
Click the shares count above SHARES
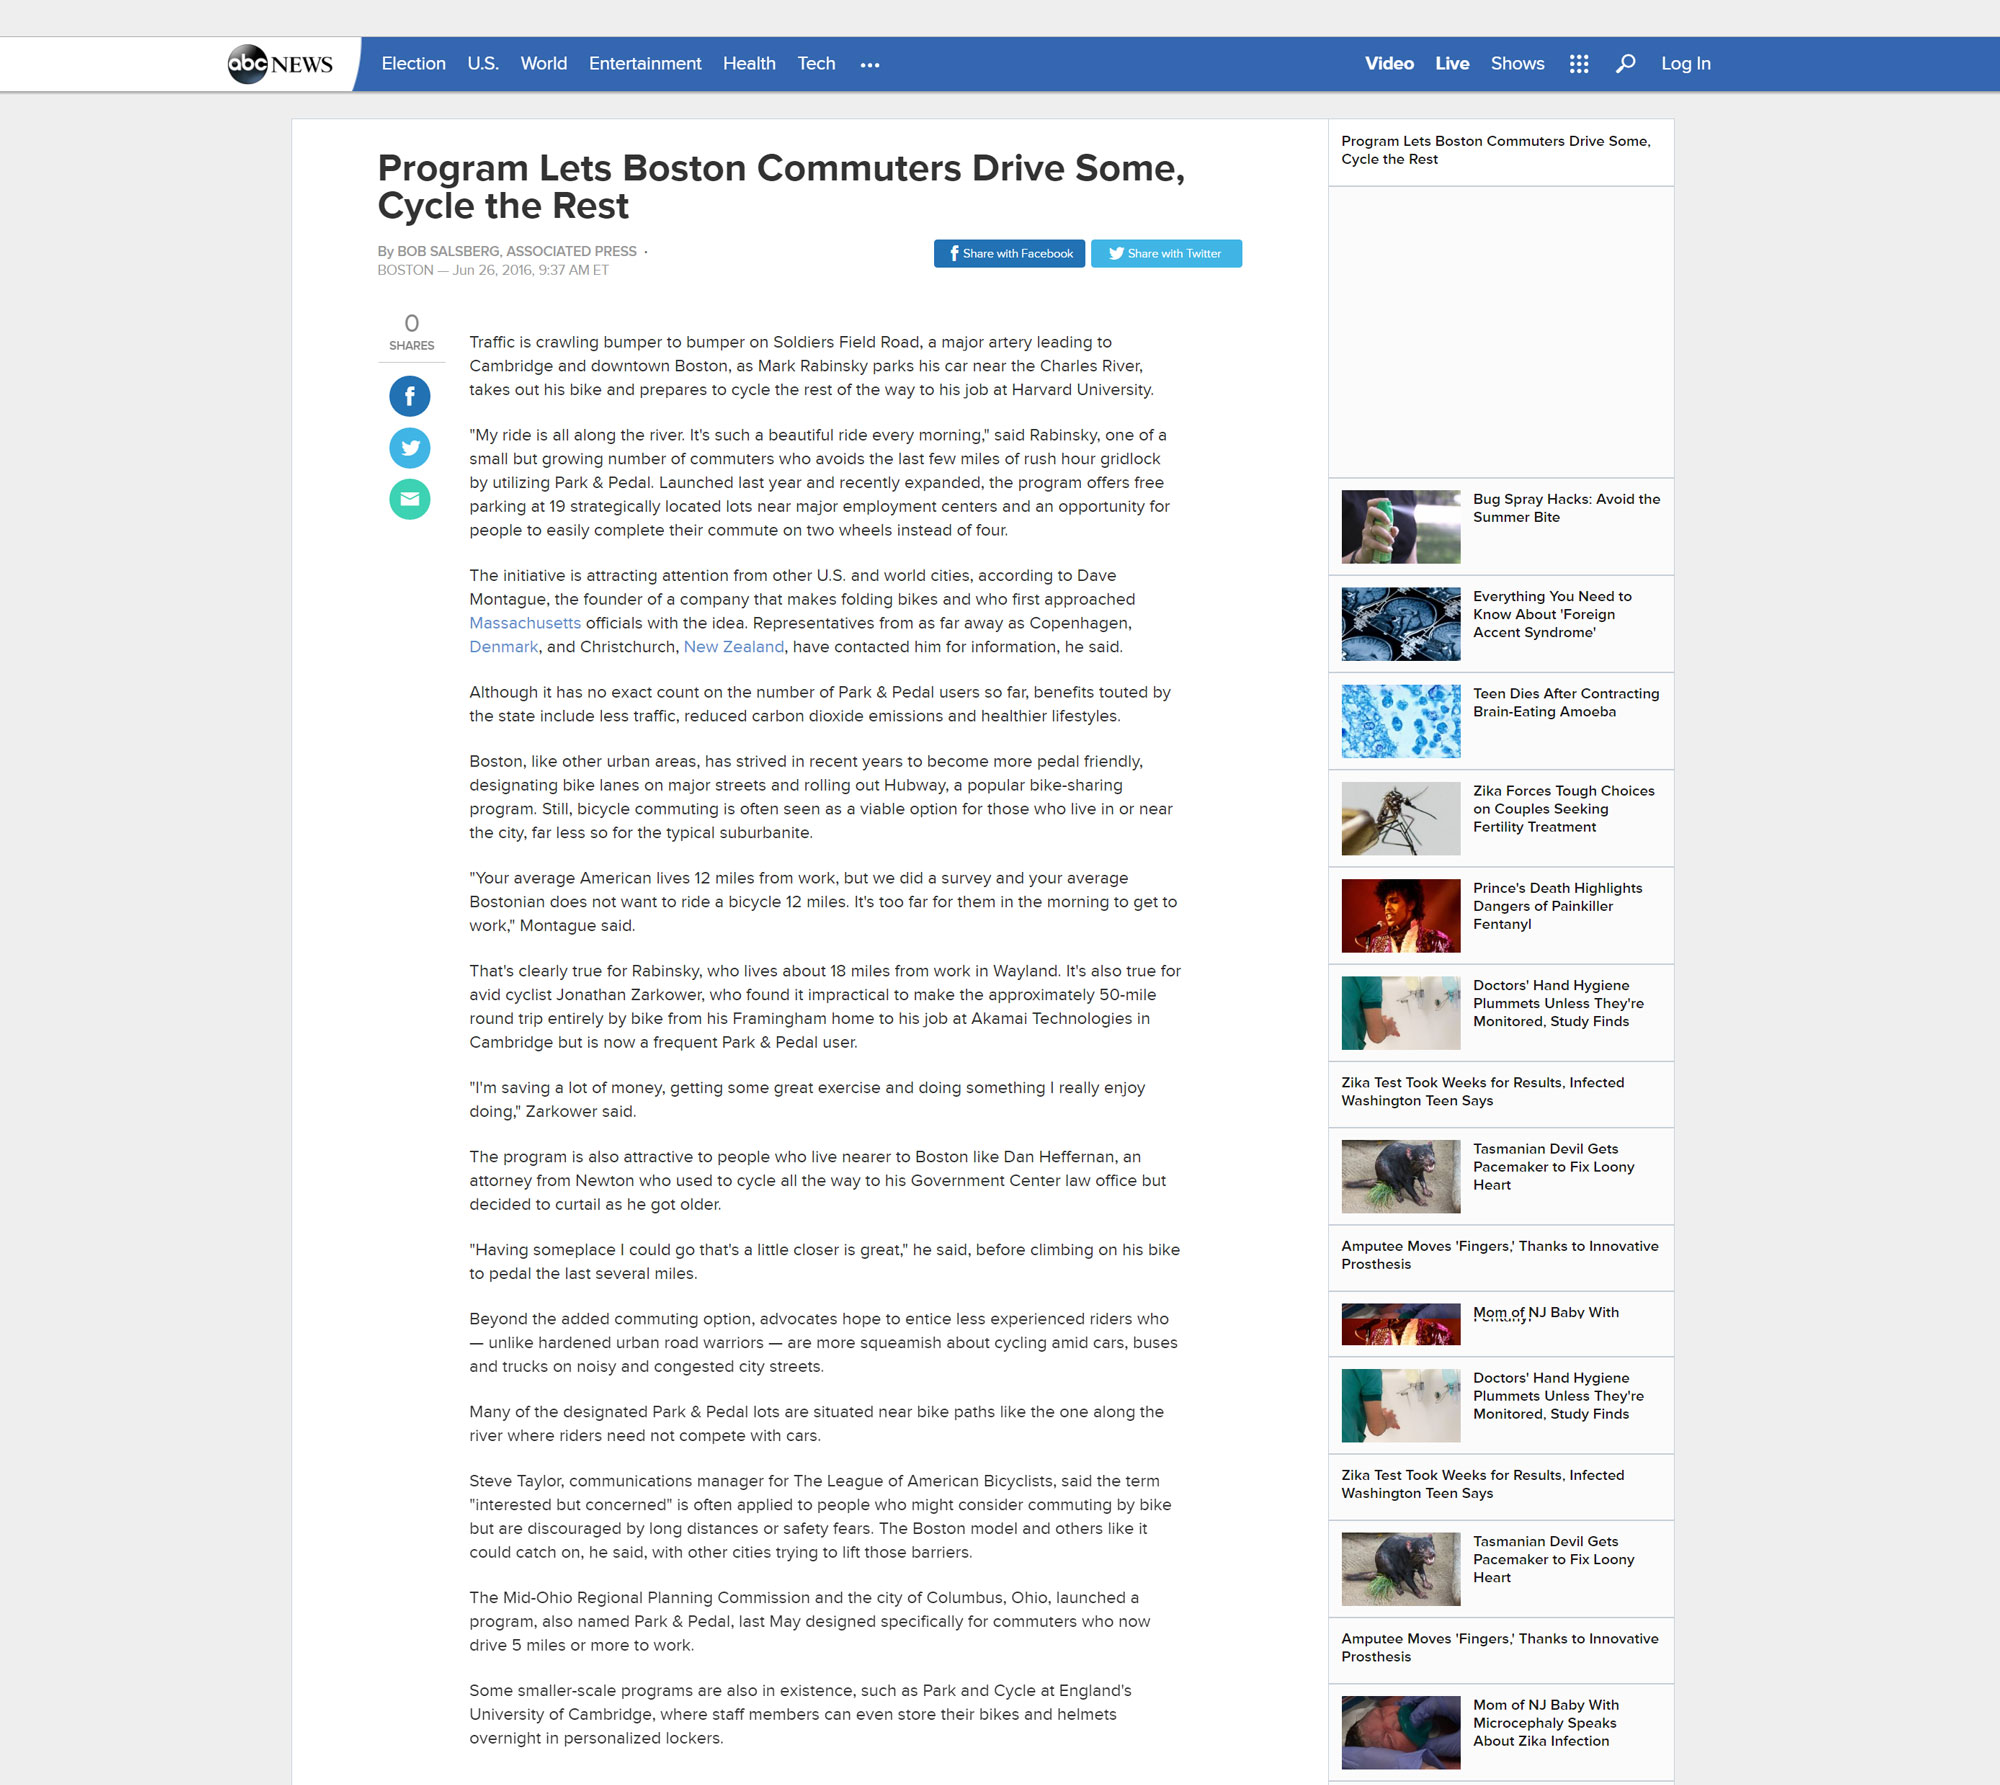point(411,323)
